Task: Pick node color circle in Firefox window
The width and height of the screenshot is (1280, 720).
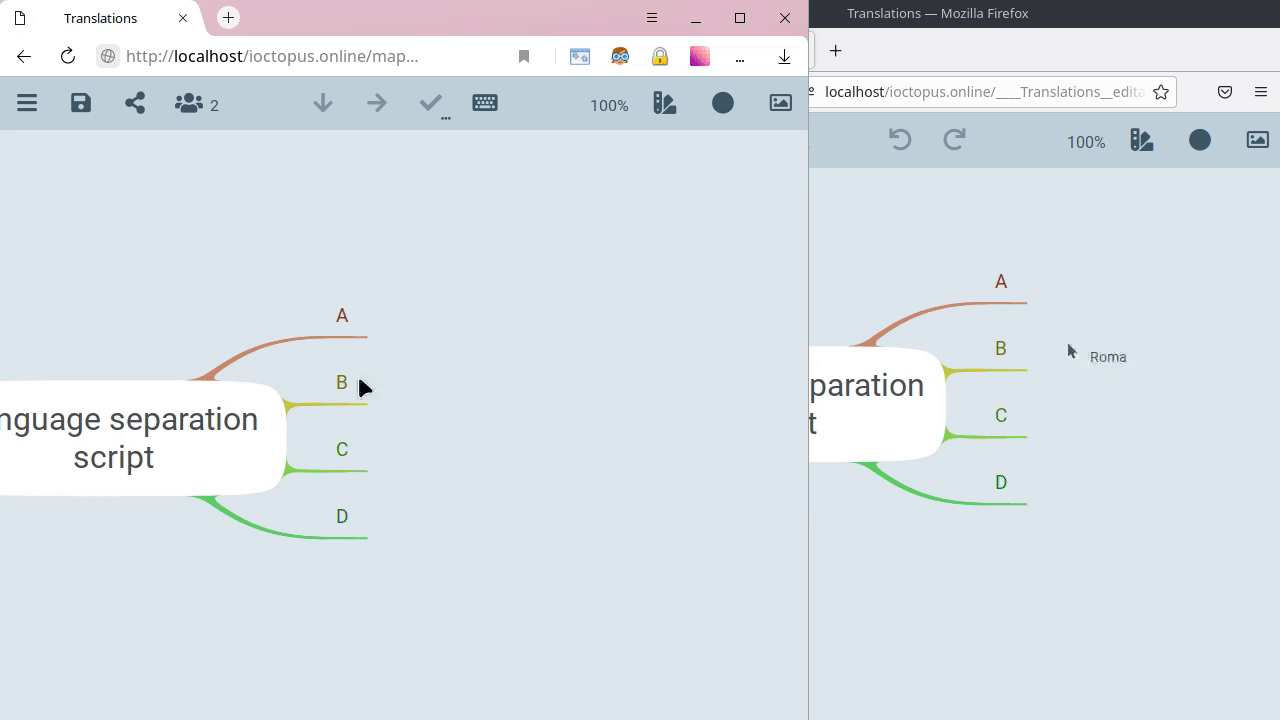Action: pos(1200,140)
